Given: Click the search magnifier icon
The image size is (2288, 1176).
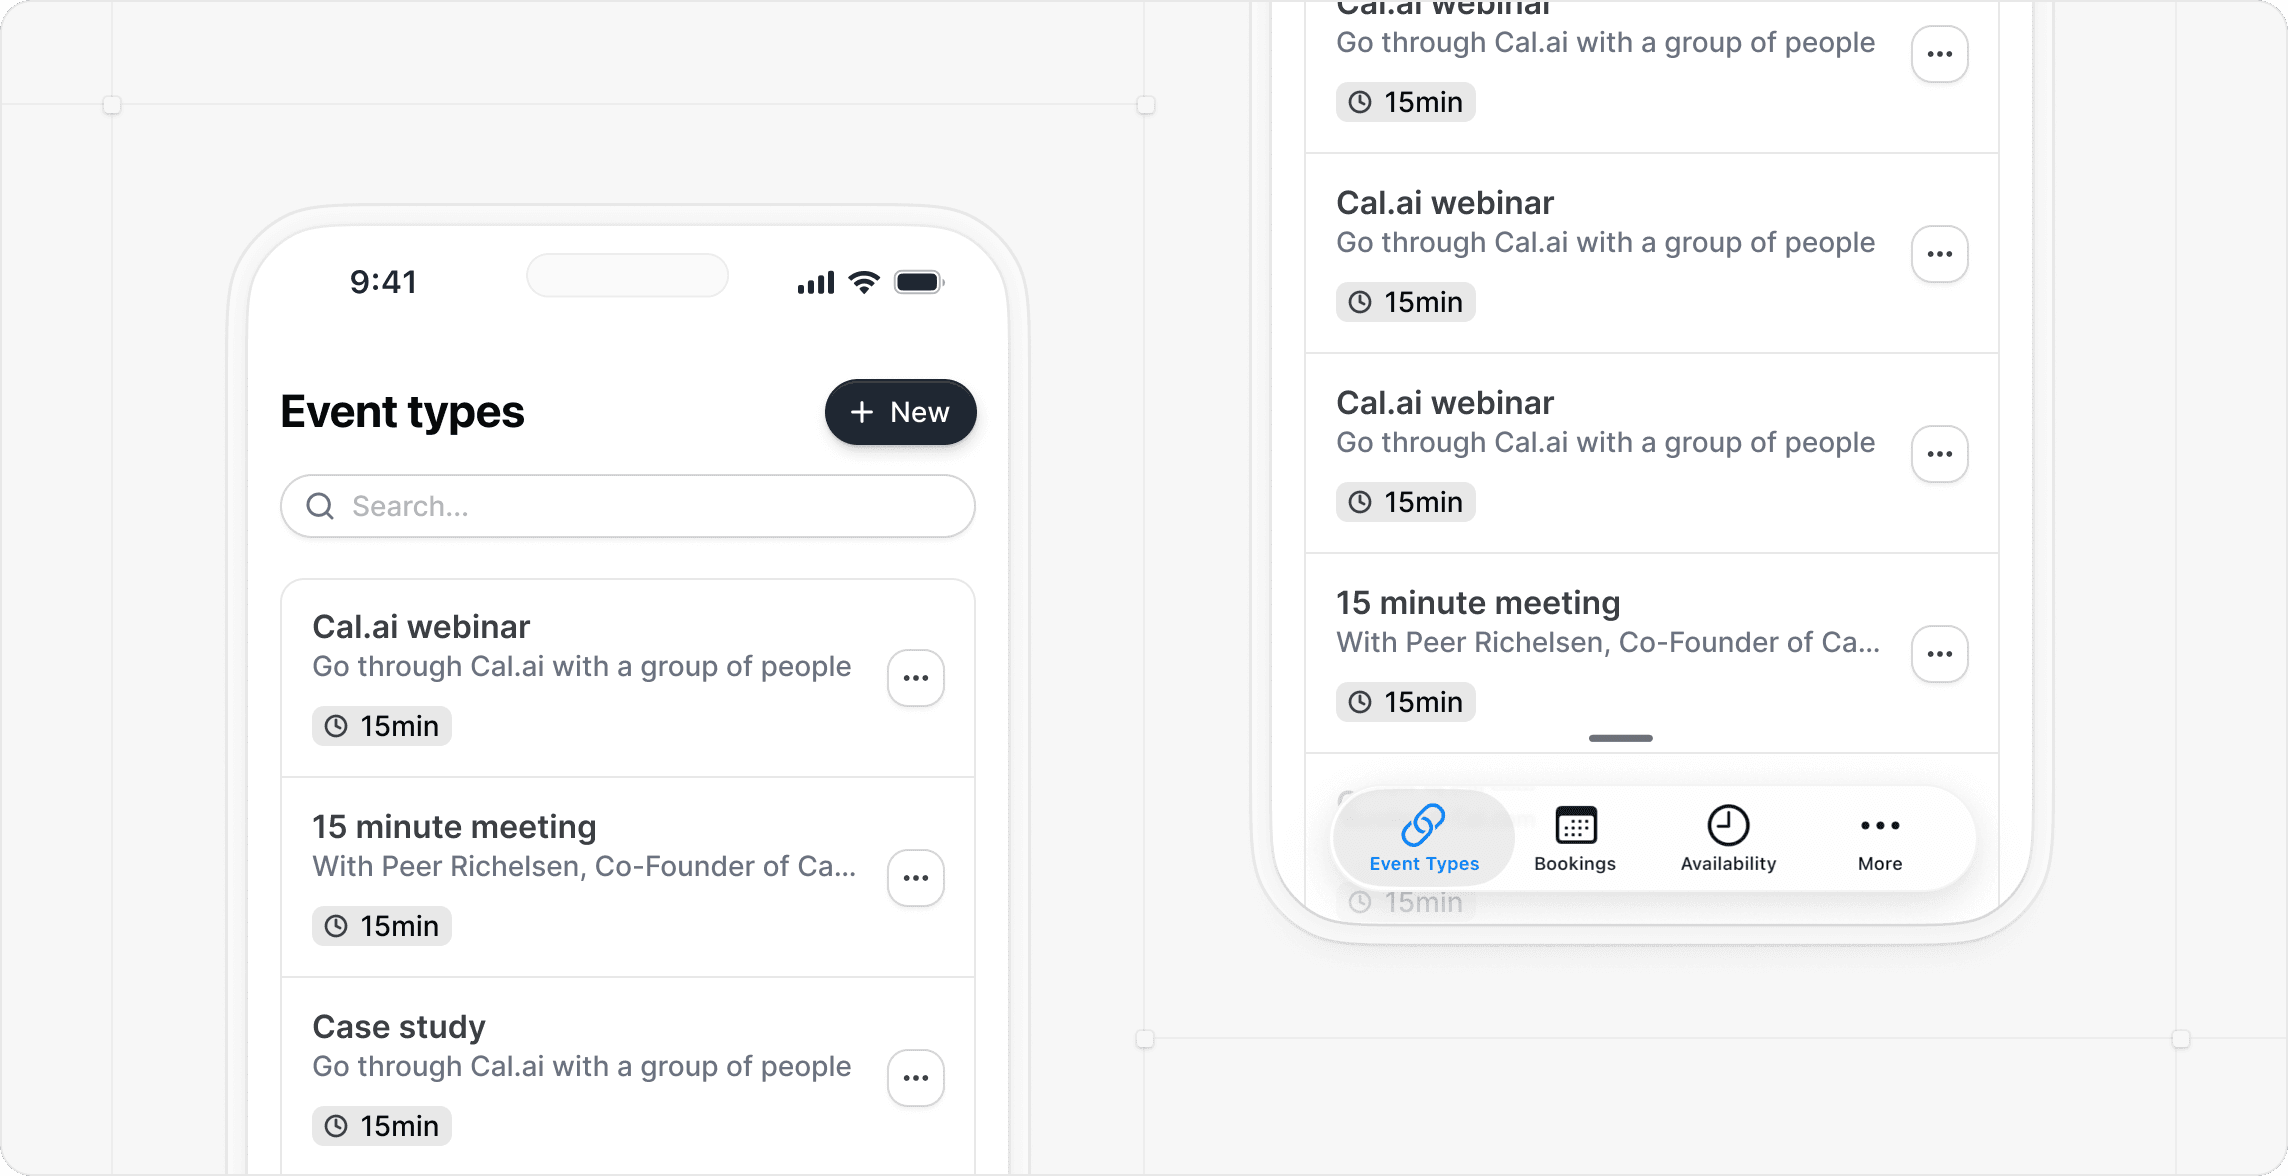Looking at the screenshot, I should click(x=320, y=506).
